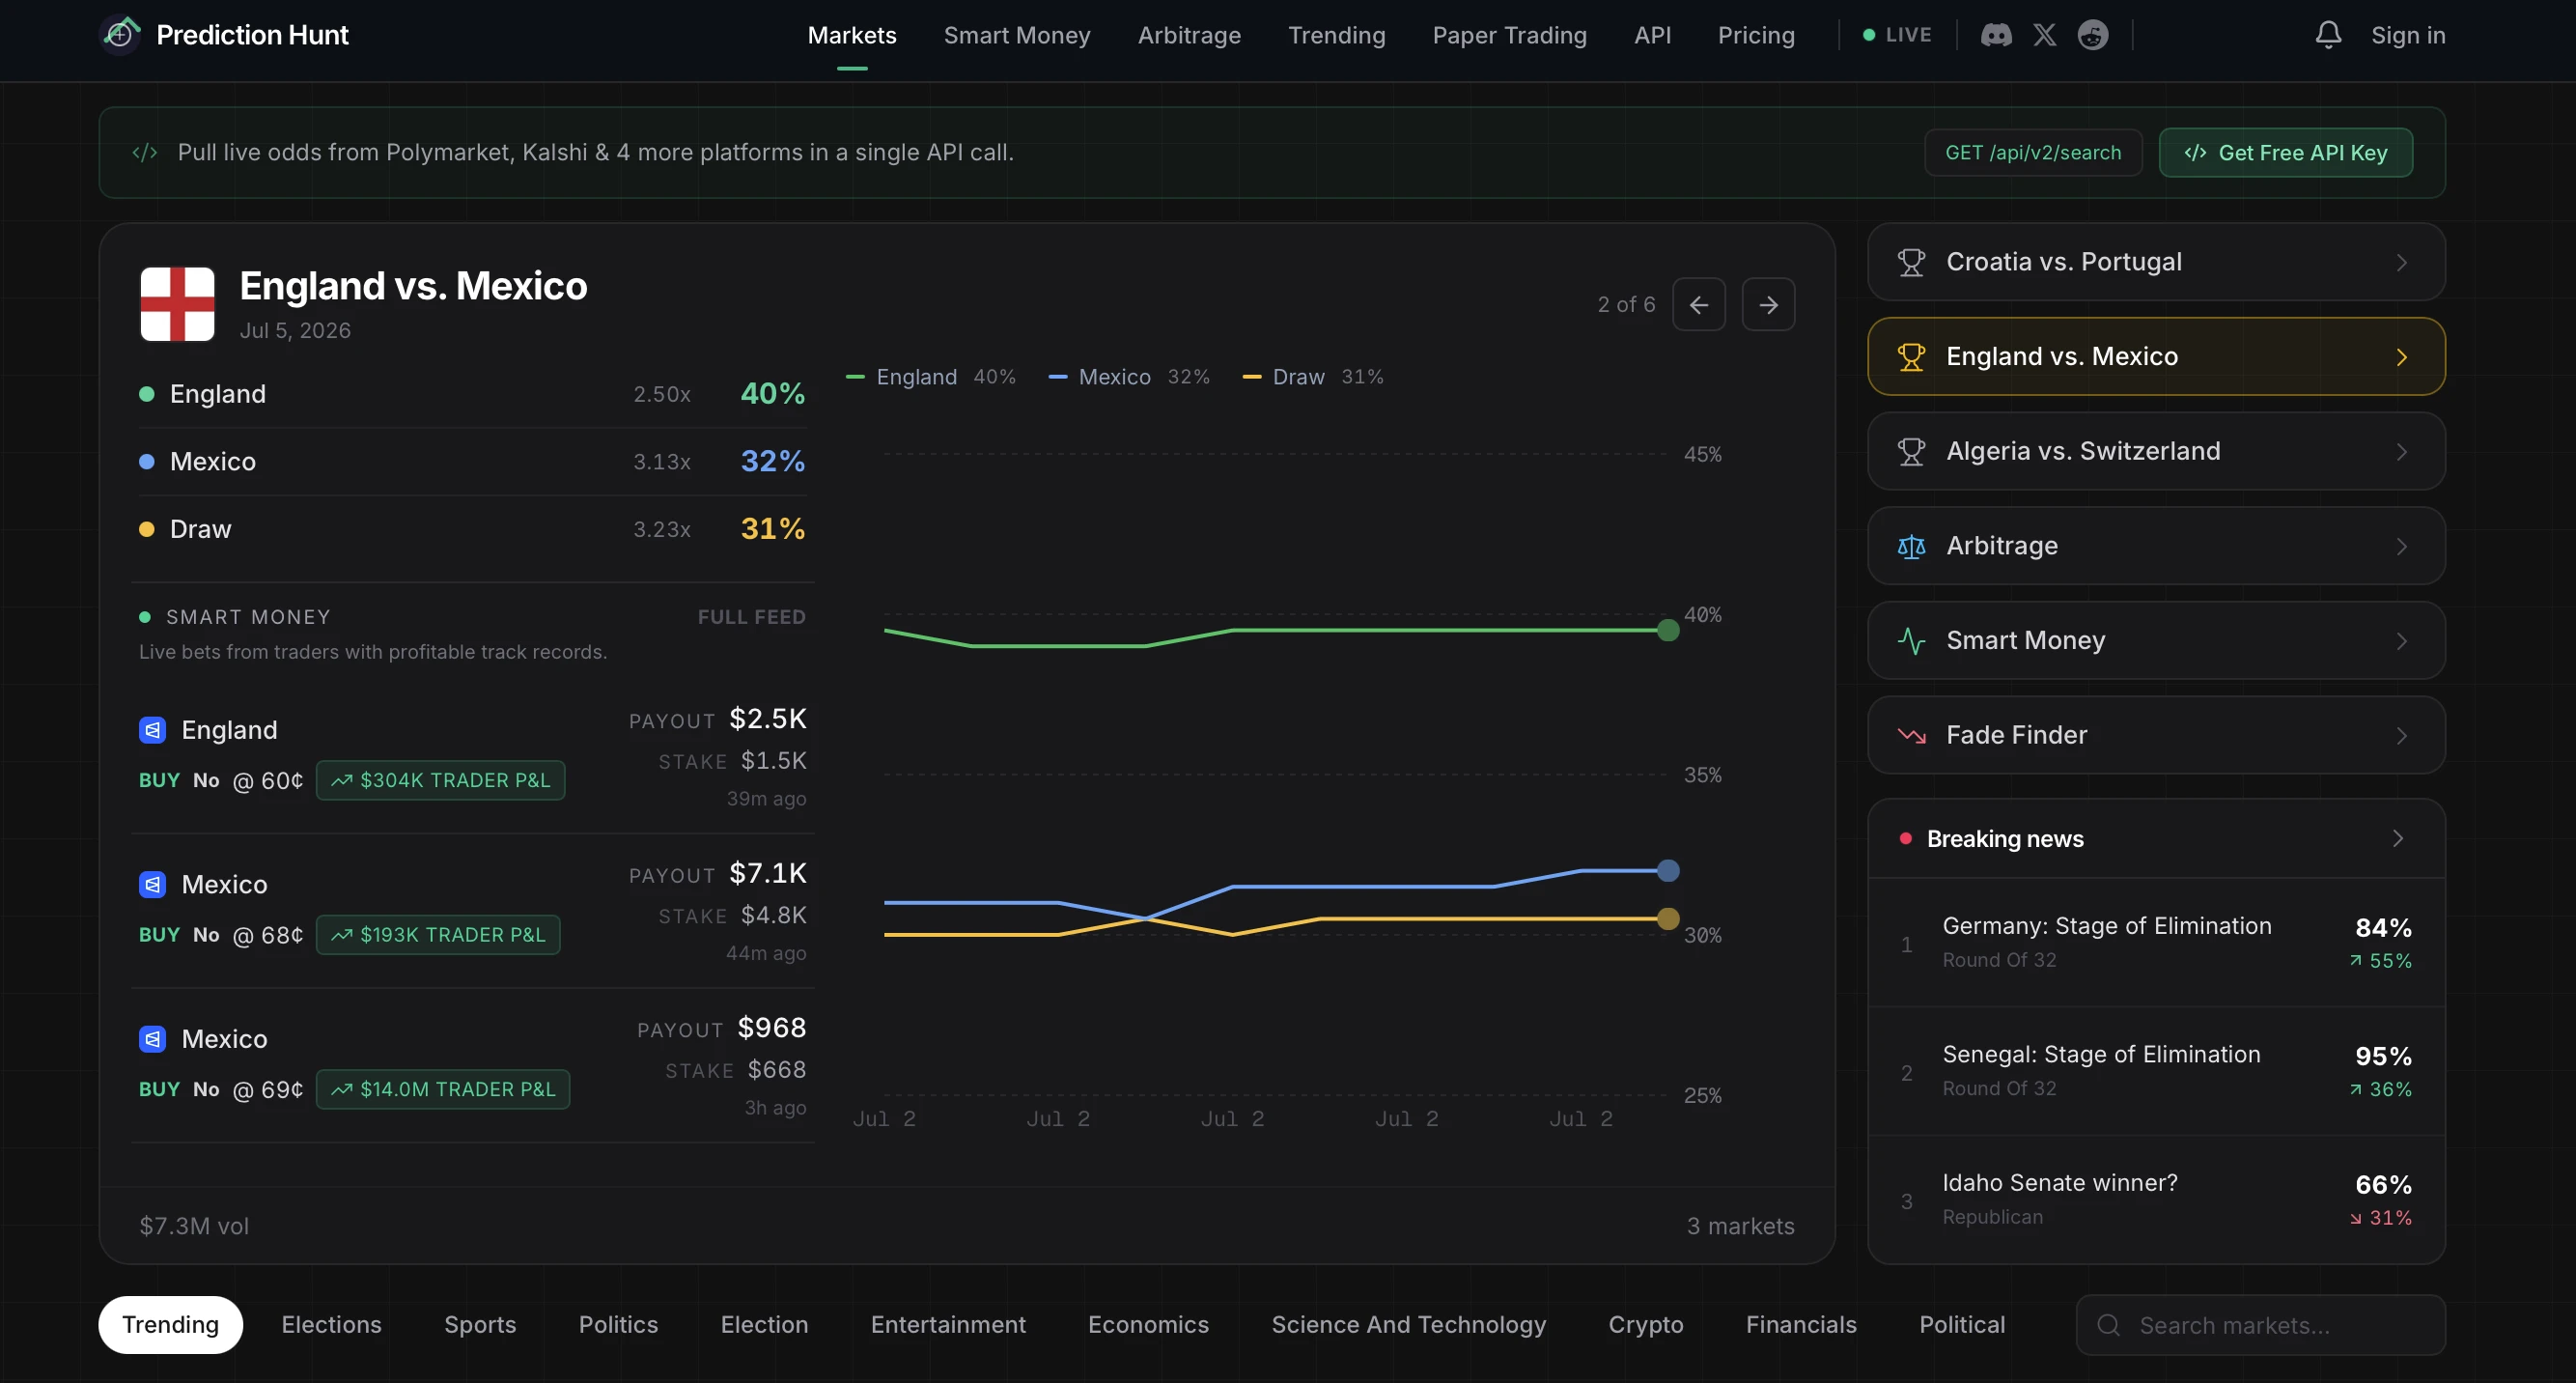Go to next featured market arrow
This screenshot has height=1383, width=2576.
(1768, 304)
